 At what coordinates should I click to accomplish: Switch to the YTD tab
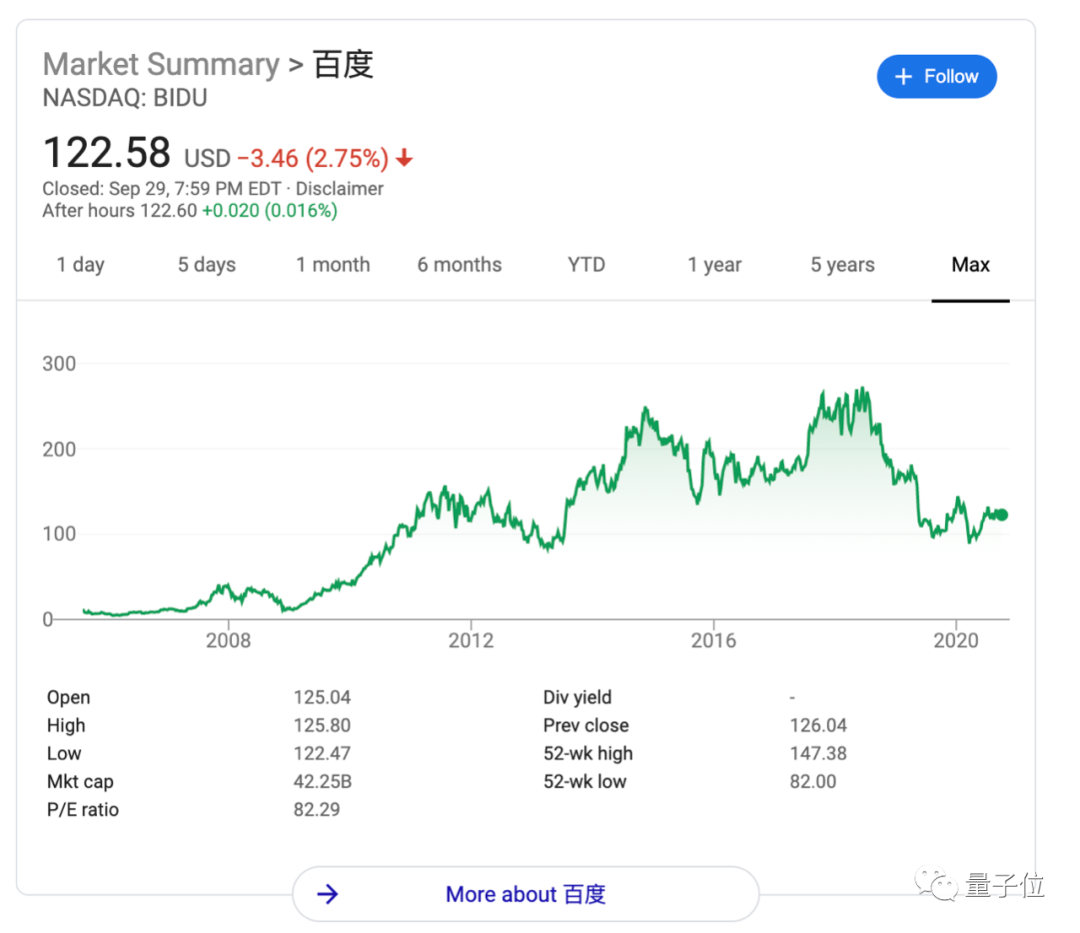(586, 265)
